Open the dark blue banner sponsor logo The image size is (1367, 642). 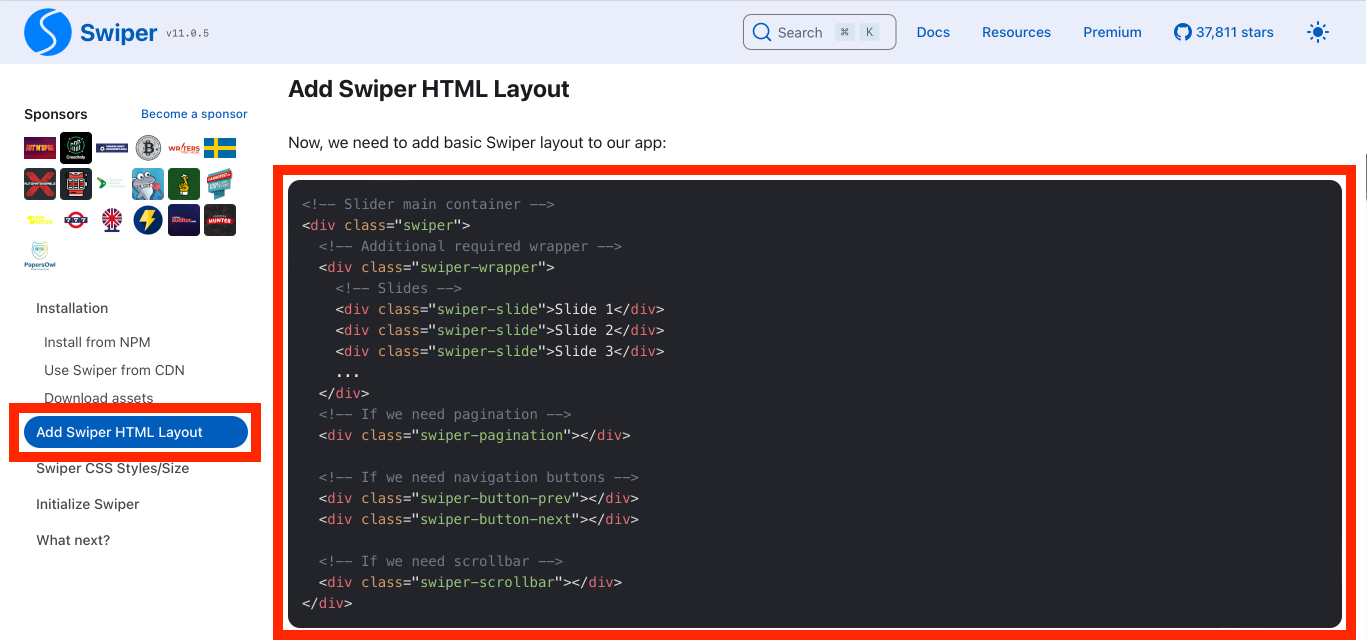tap(112, 148)
